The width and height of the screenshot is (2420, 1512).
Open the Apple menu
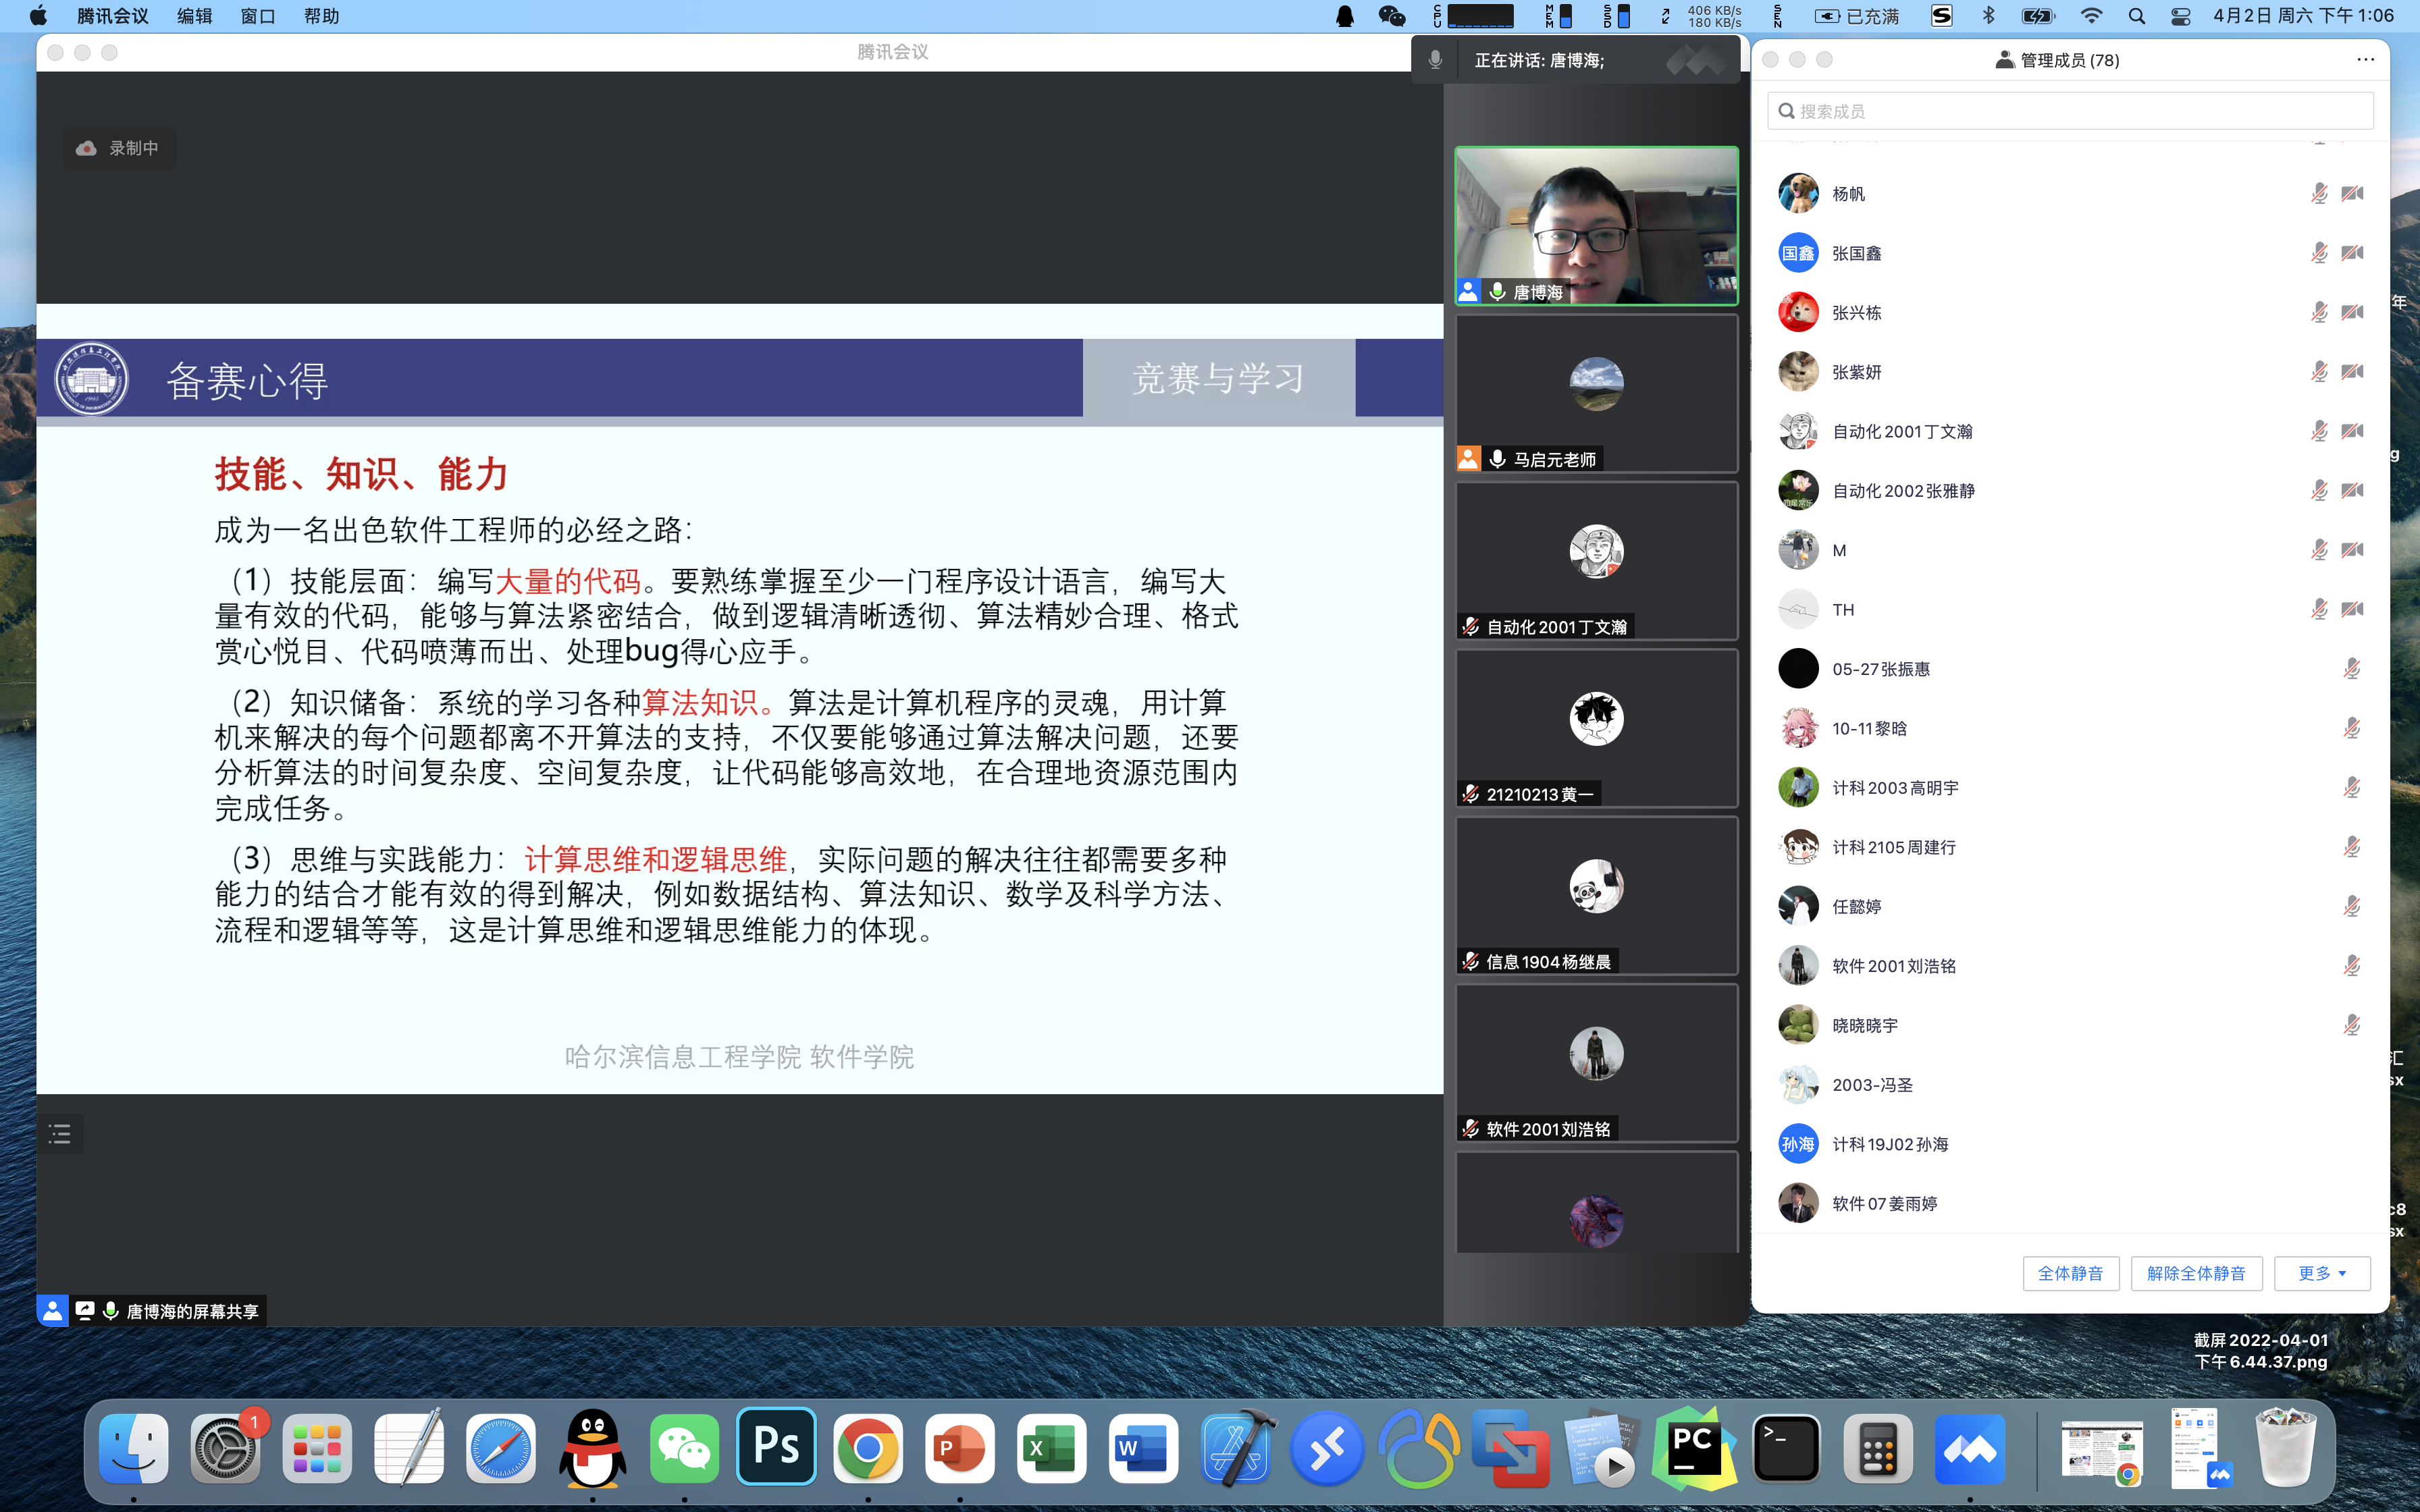coord(39,16)
